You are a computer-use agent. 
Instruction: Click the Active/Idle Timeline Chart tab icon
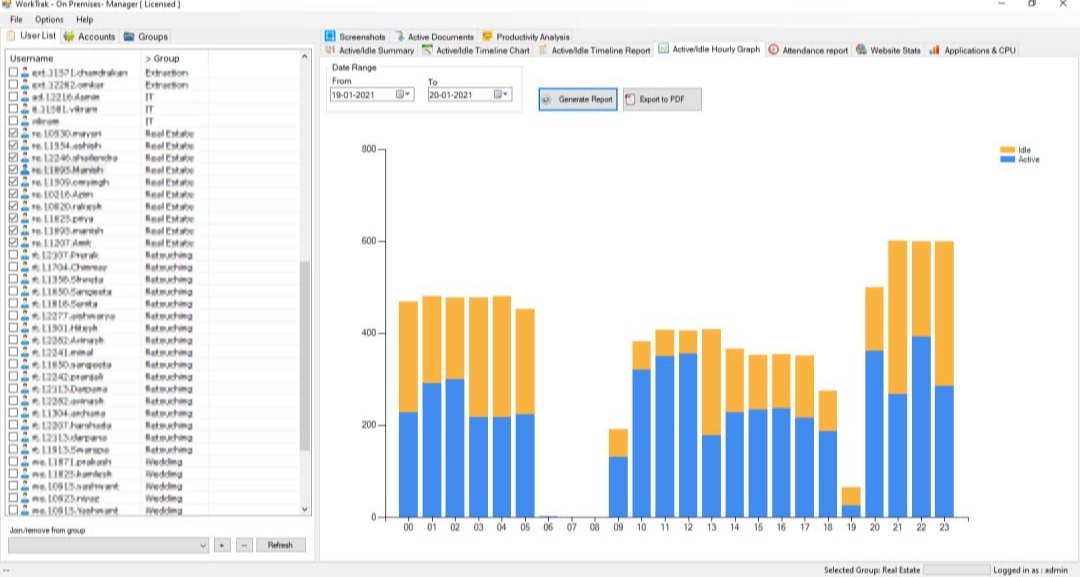click(427, 50)
